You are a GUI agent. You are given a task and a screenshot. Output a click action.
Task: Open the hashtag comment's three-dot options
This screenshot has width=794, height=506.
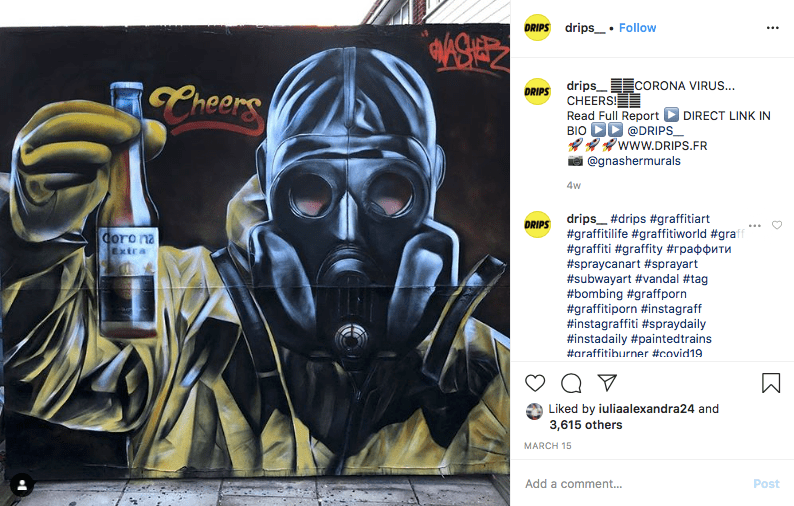coord(755,225)
